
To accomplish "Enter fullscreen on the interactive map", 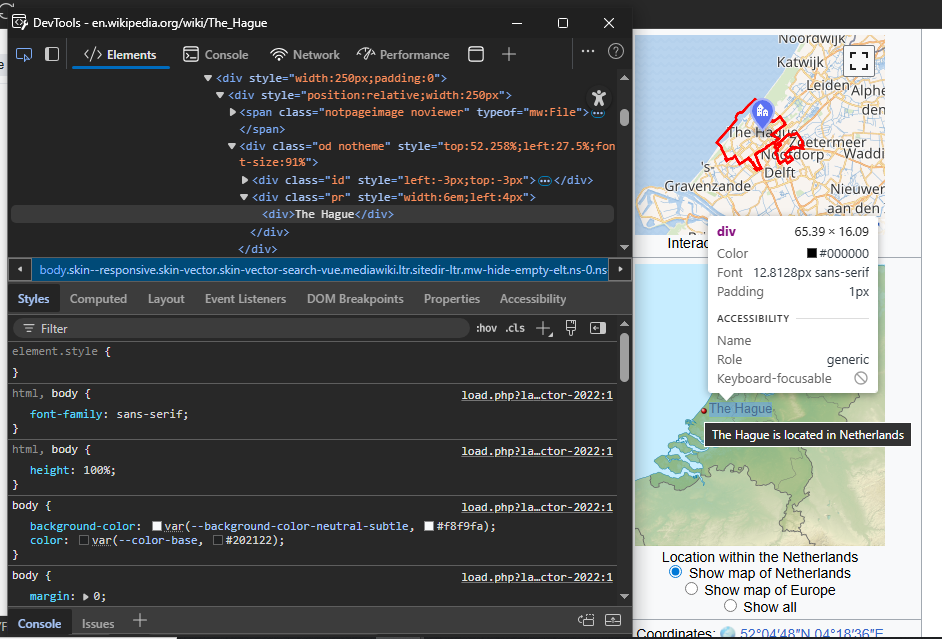I will 858,60.
